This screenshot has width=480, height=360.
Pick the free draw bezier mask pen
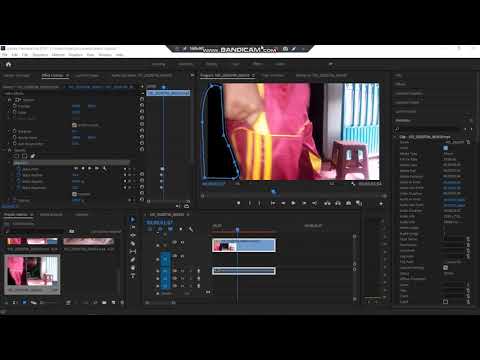click(x=33, y=156)
